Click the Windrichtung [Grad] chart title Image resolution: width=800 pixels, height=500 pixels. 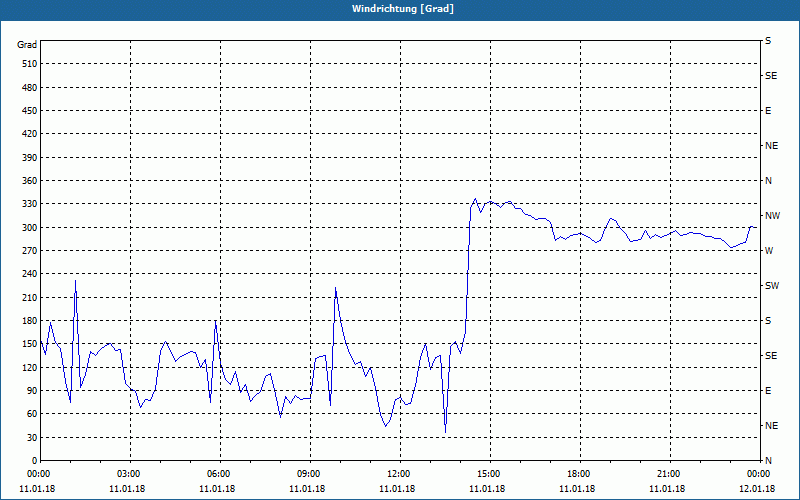click(403, 9)
